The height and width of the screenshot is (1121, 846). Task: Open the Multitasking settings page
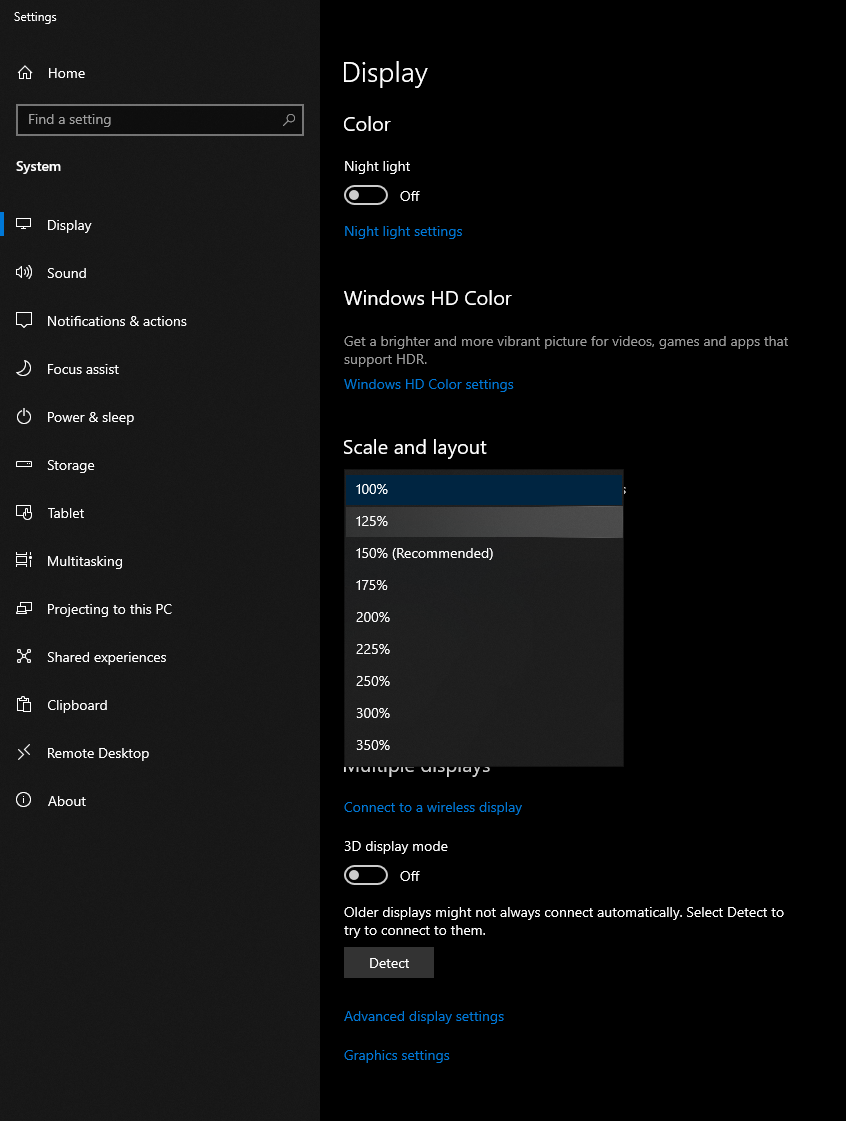[x=85, y=561]
